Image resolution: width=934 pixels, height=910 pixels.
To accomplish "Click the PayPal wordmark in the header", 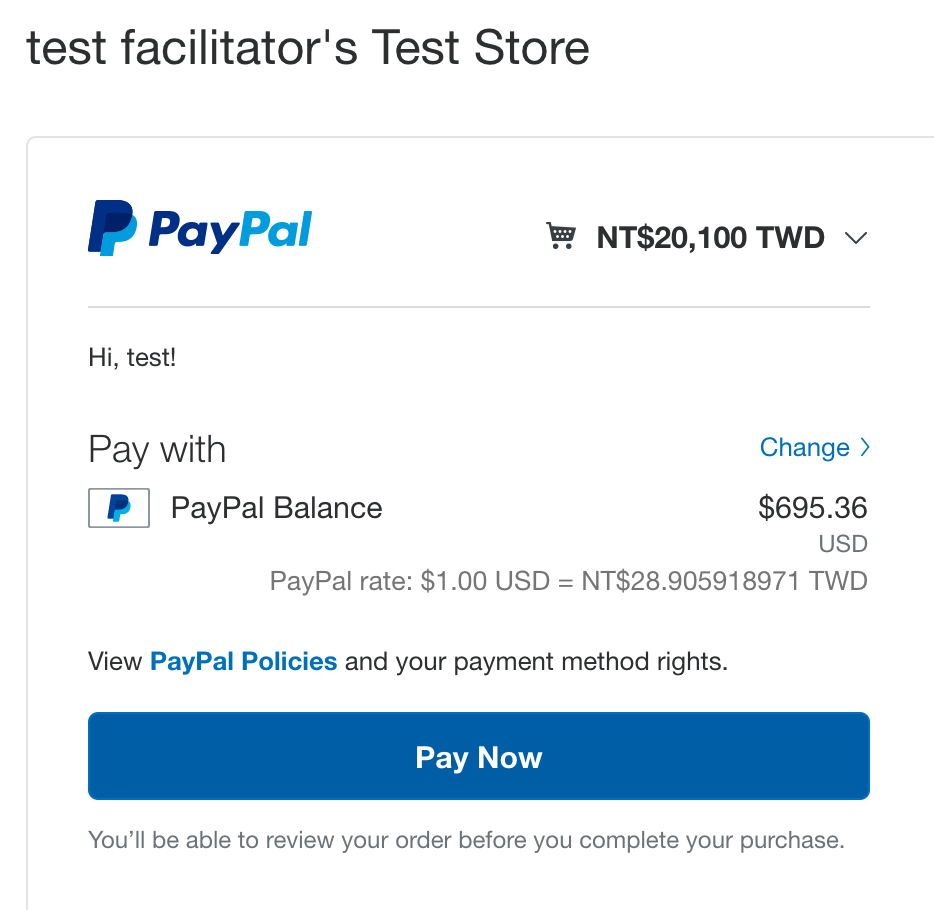I will tap(230, 231).
